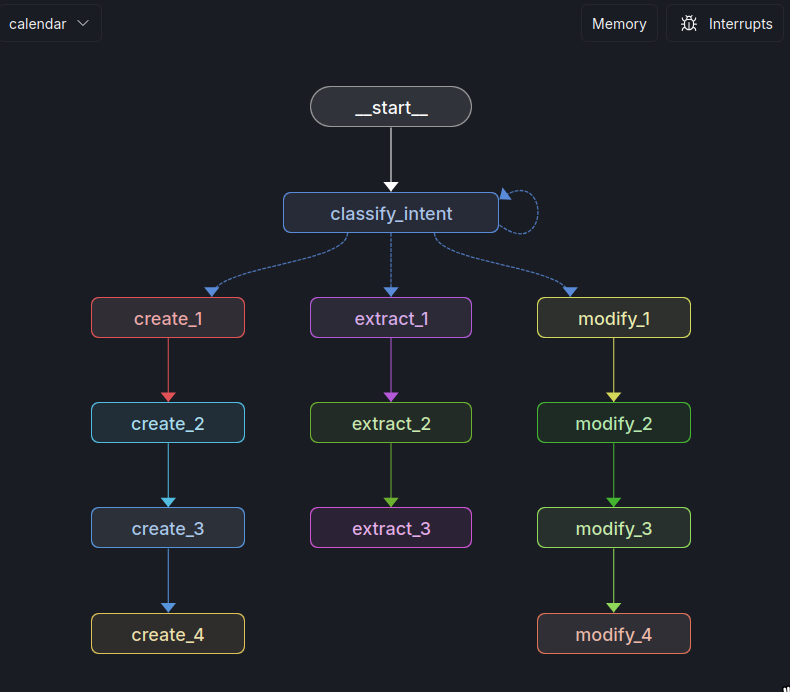This screenshot has width=790, height=692.
Task: Click the create_3 node
Action: coord(168,528)
